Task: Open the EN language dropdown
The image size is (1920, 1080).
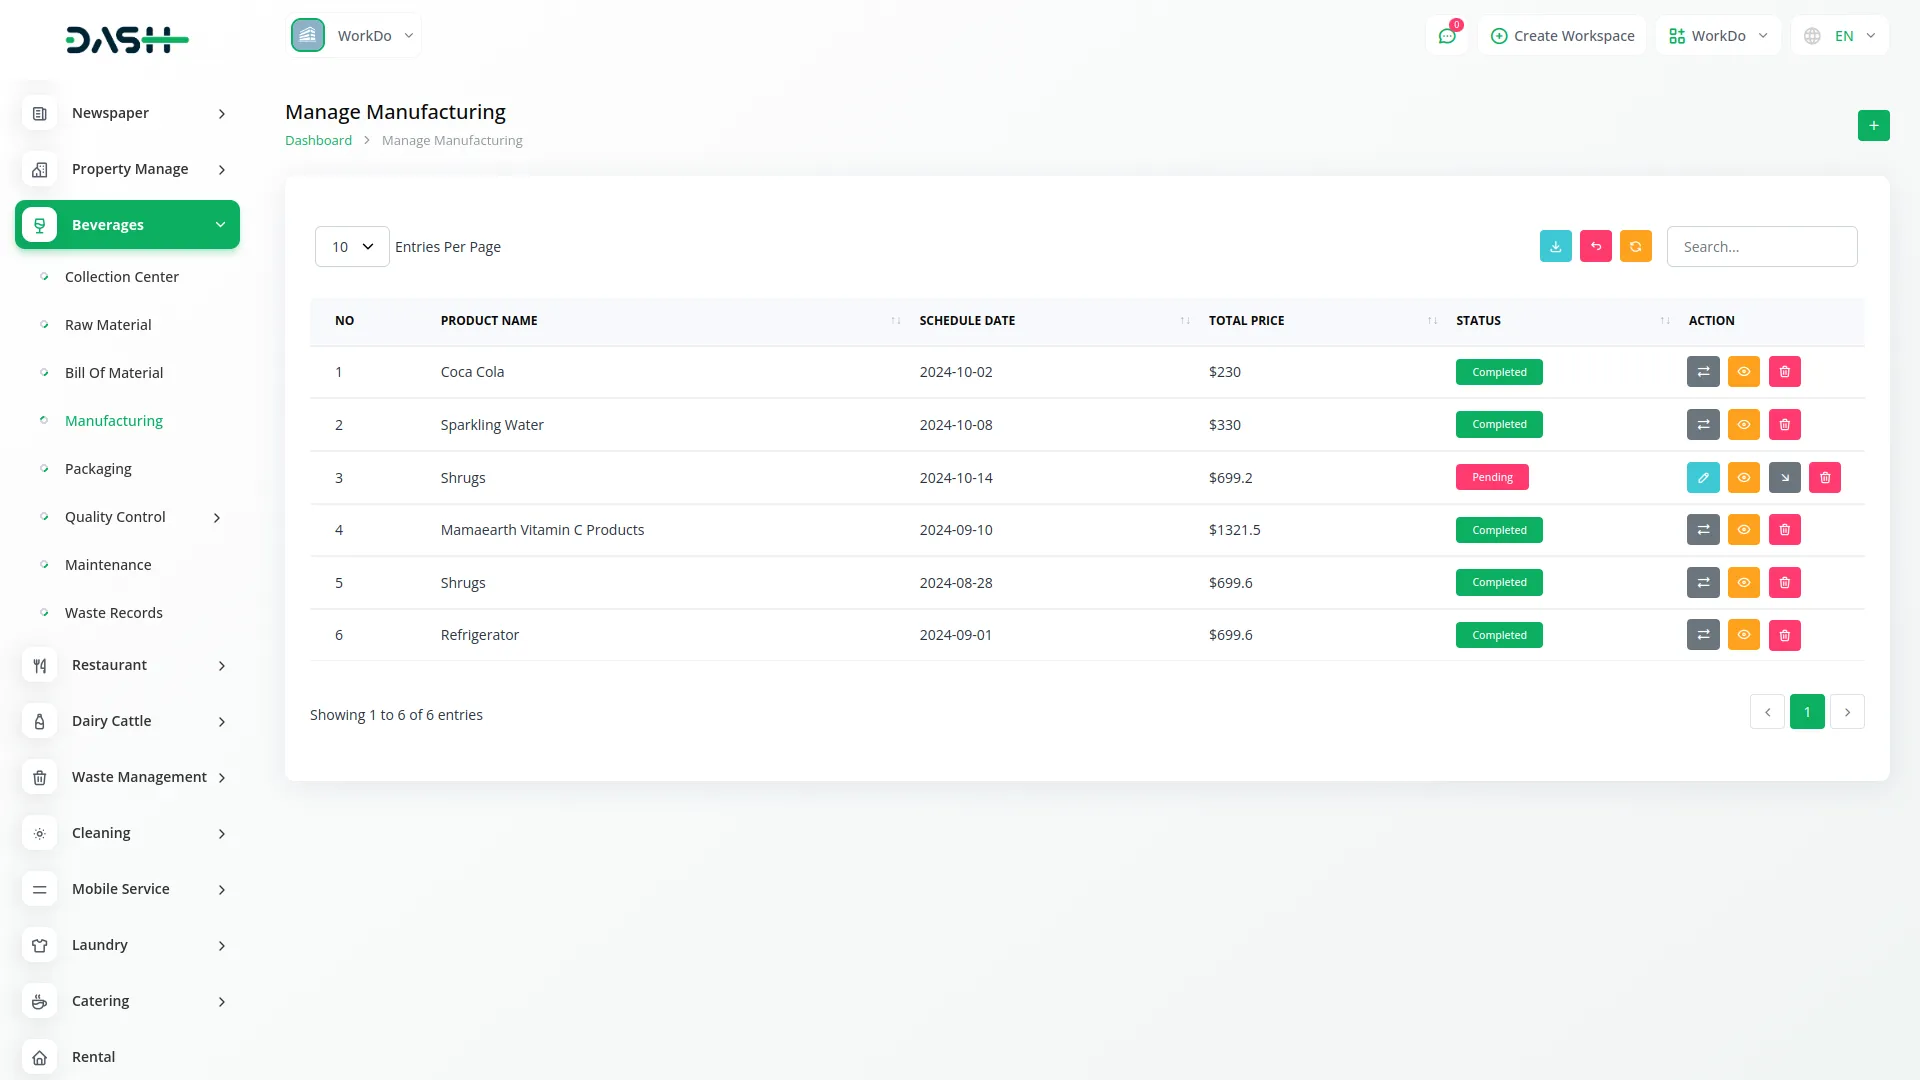Action: click(1841, 36)
